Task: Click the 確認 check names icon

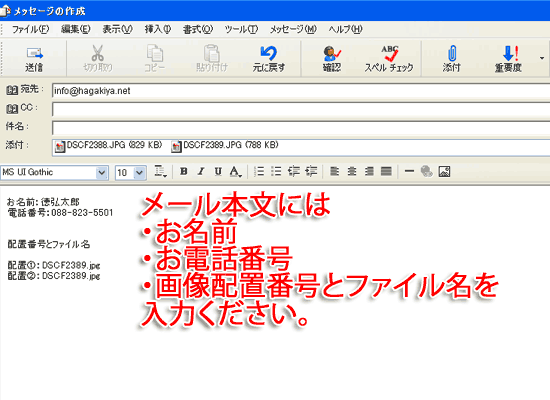Action: (x=332, y=59)
